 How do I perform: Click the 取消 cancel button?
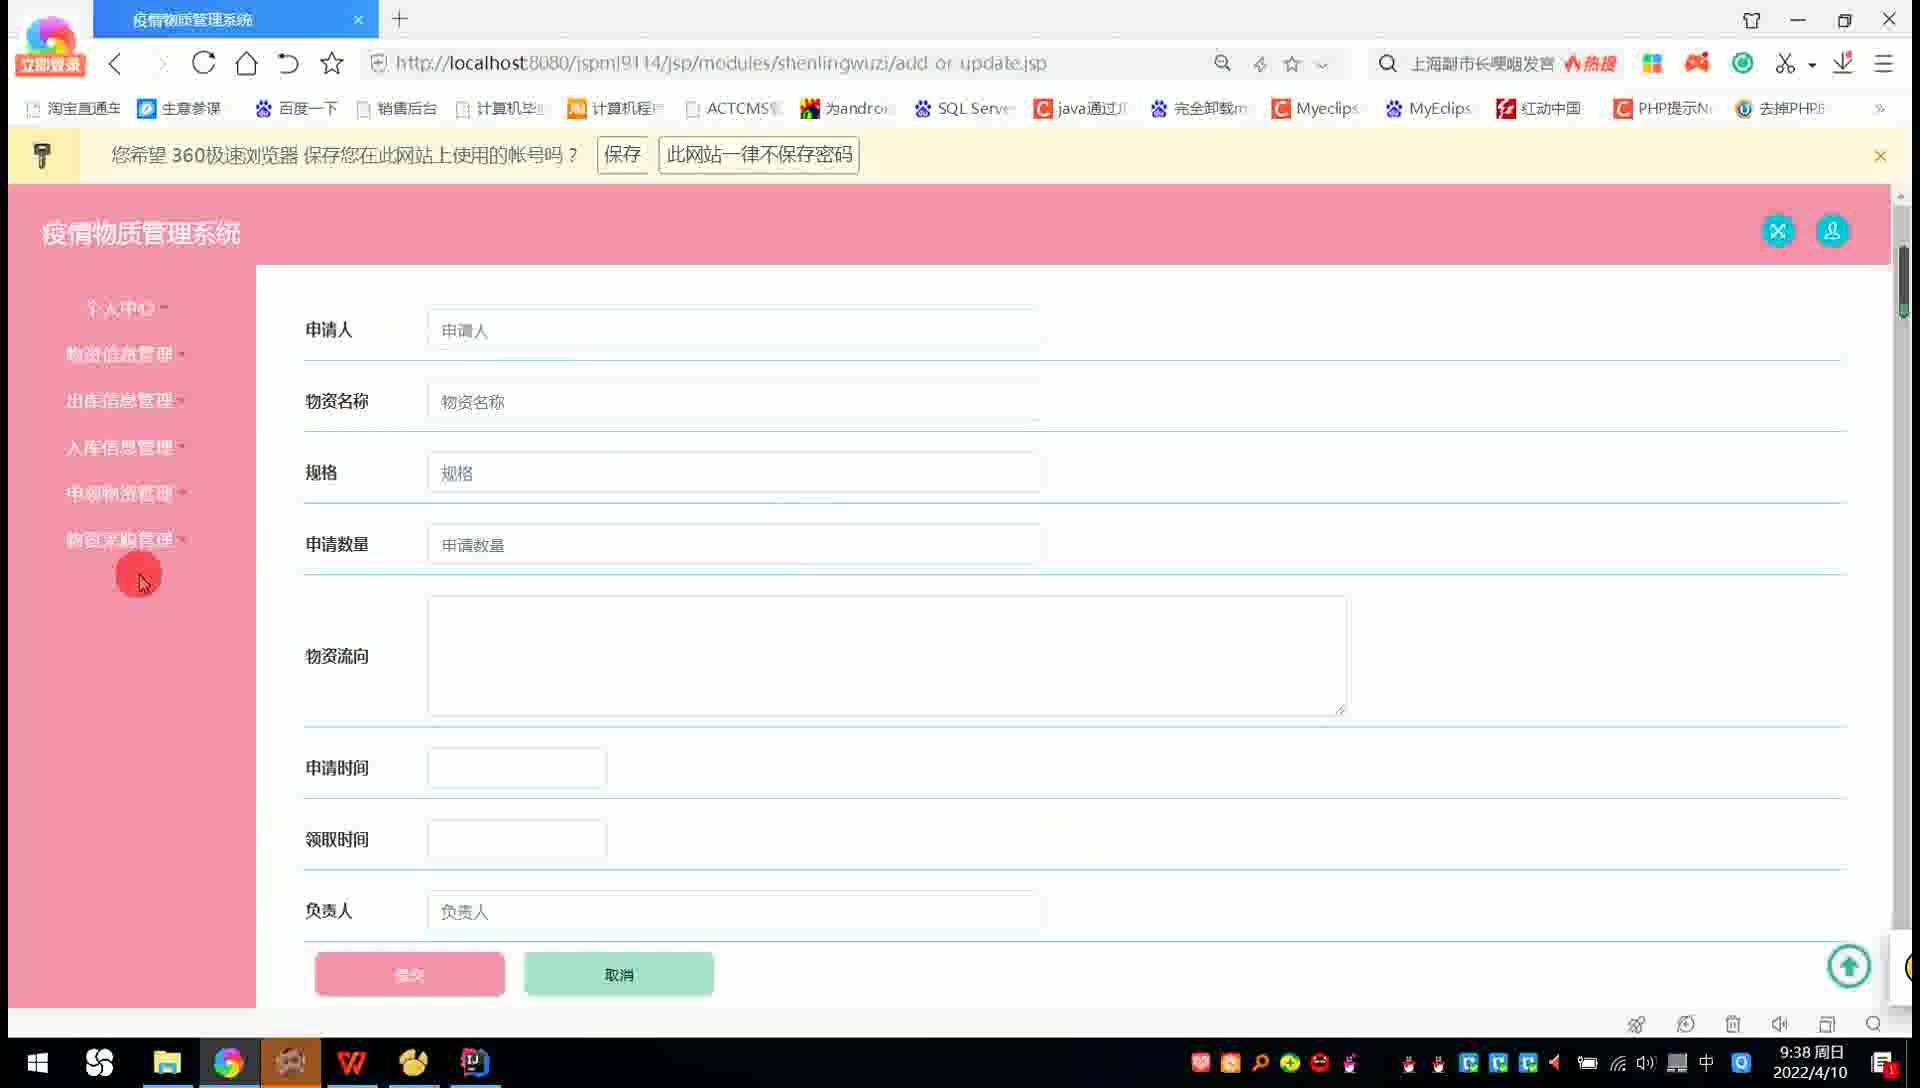click(618, 974)
